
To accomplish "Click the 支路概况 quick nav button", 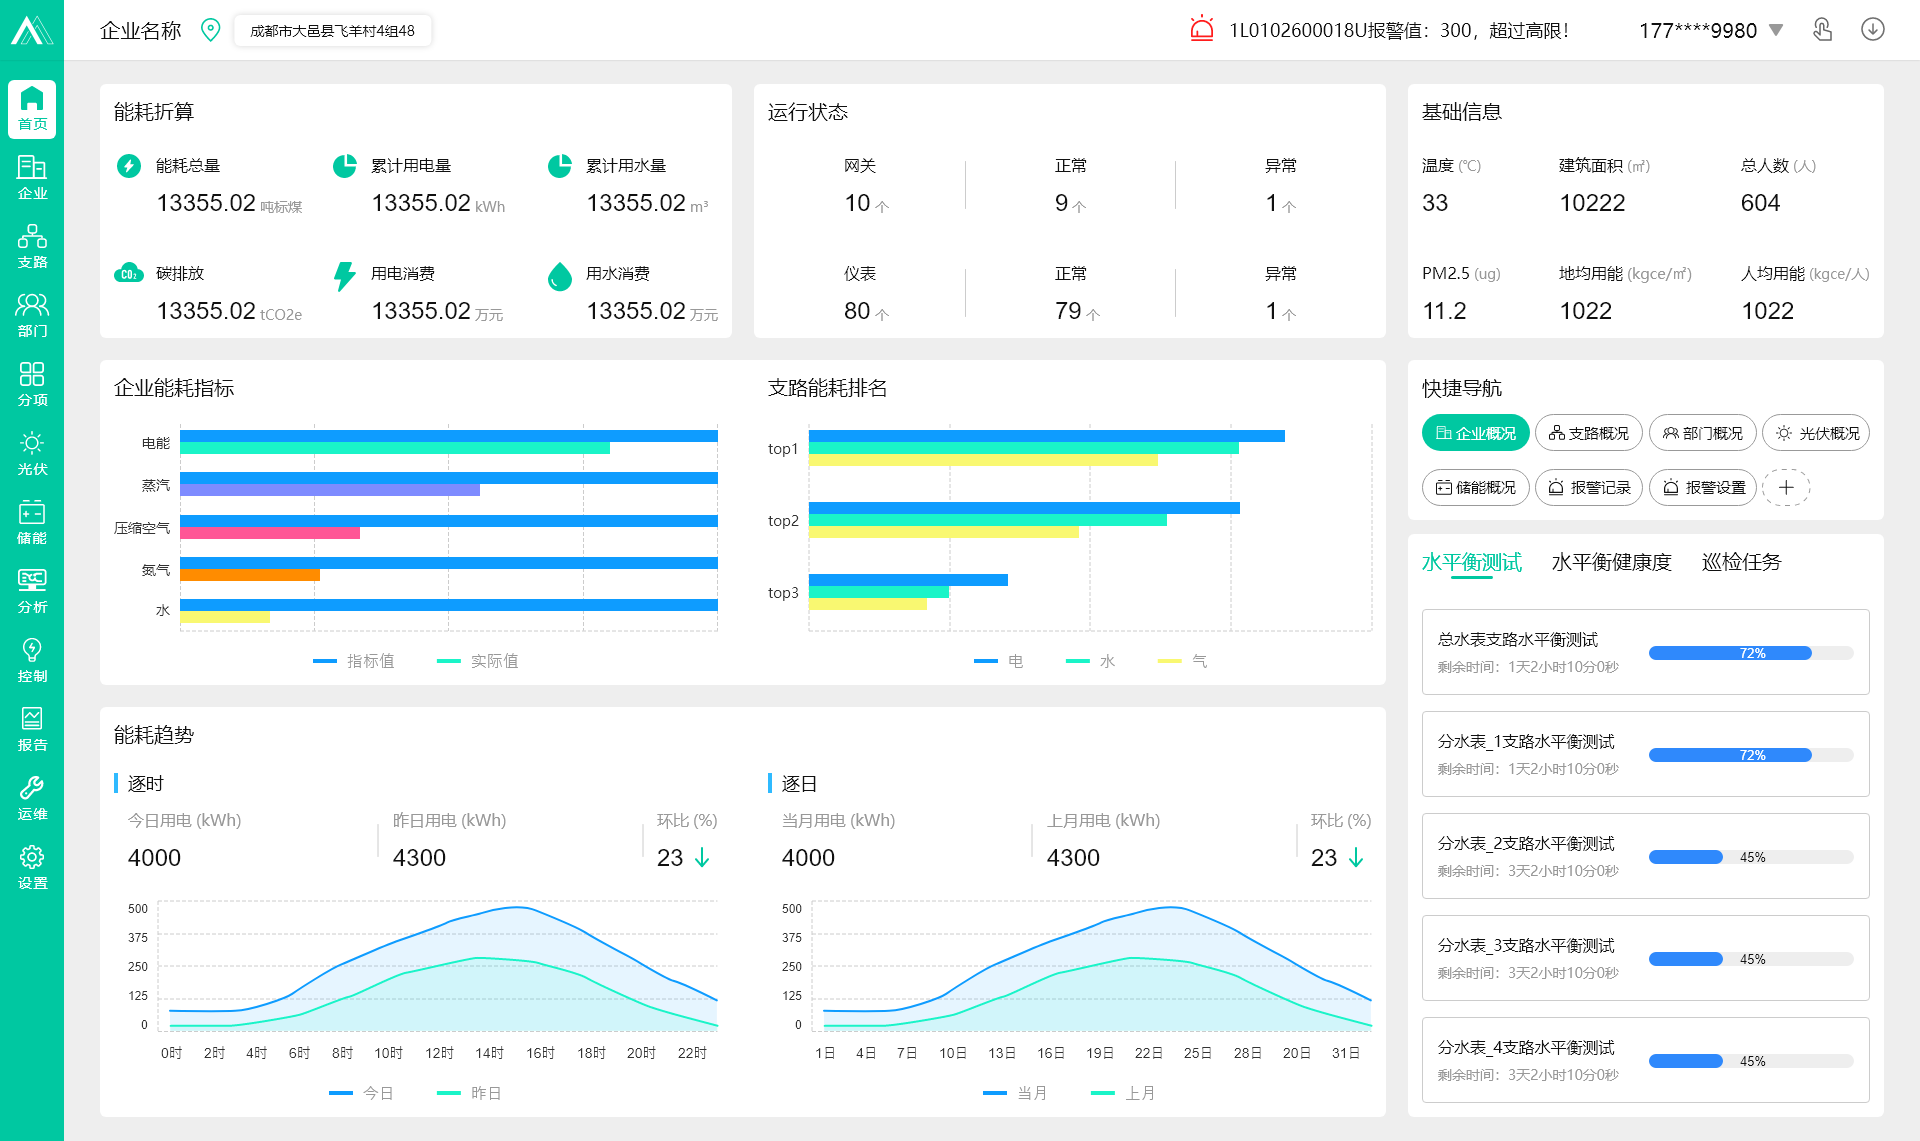I will click(1589, 433).
